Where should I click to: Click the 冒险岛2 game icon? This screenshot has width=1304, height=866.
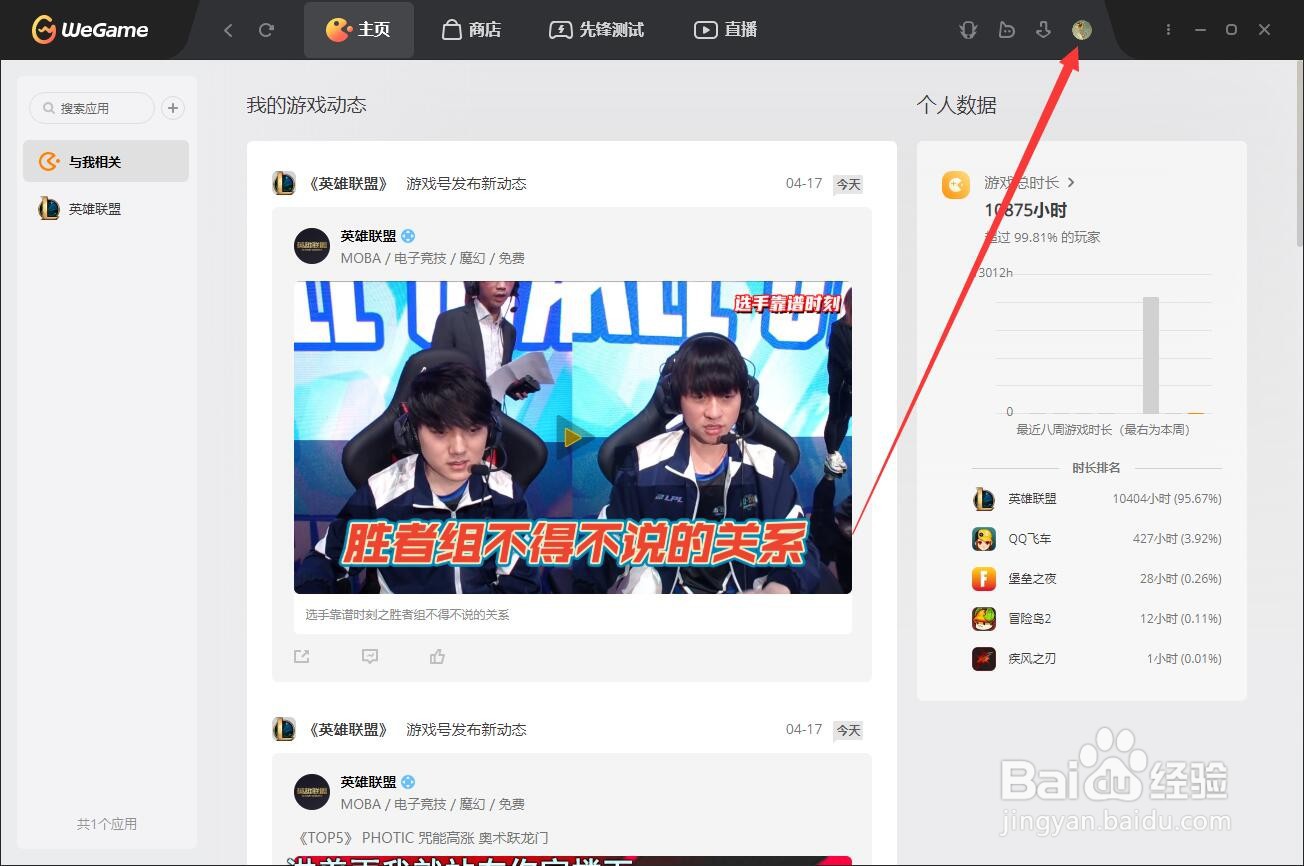[x=984, y=619]
